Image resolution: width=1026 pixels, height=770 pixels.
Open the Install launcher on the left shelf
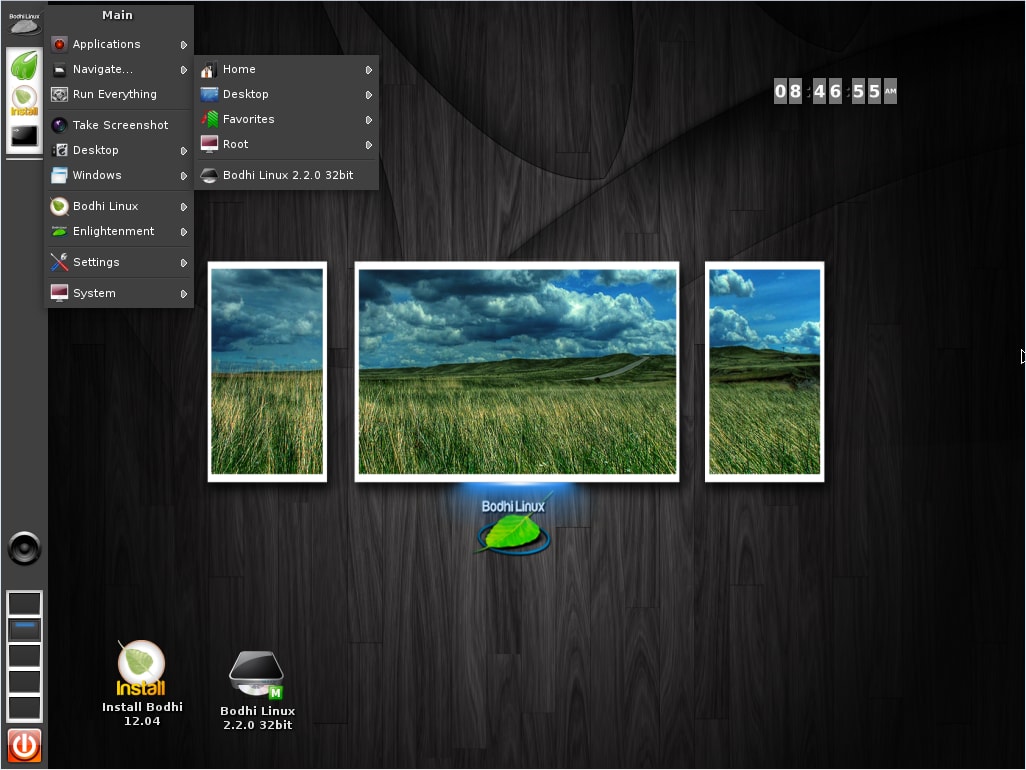pos(24,101)
